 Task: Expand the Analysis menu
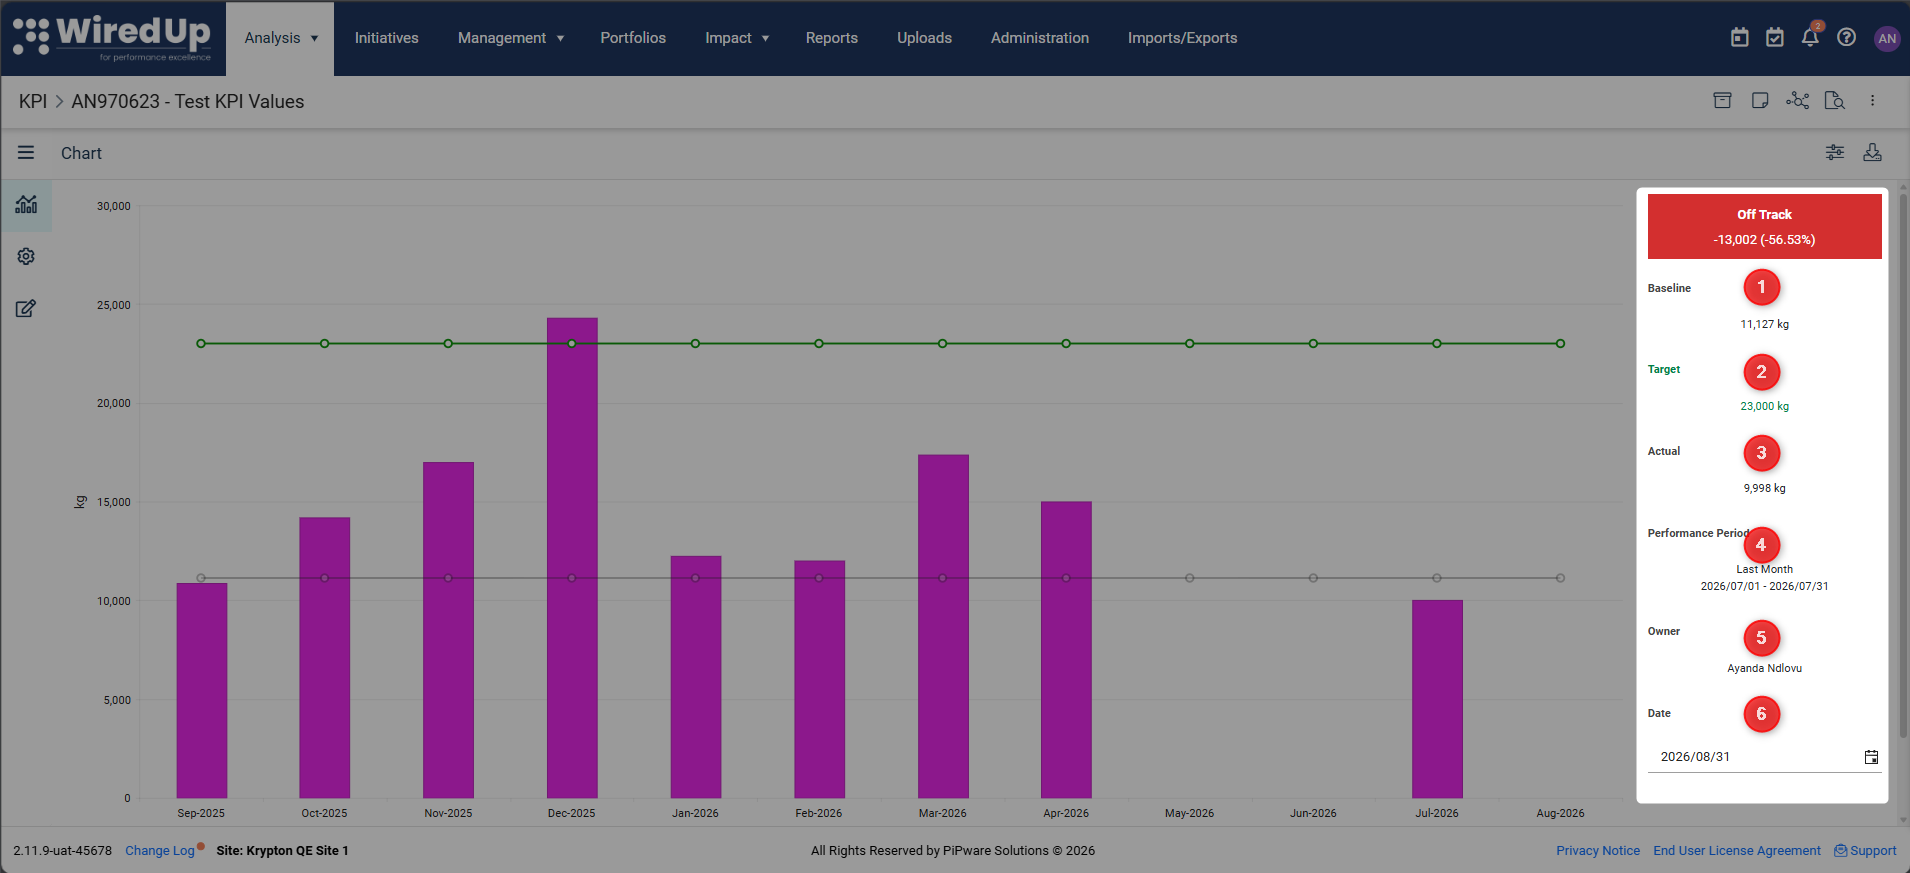(280, 38)
